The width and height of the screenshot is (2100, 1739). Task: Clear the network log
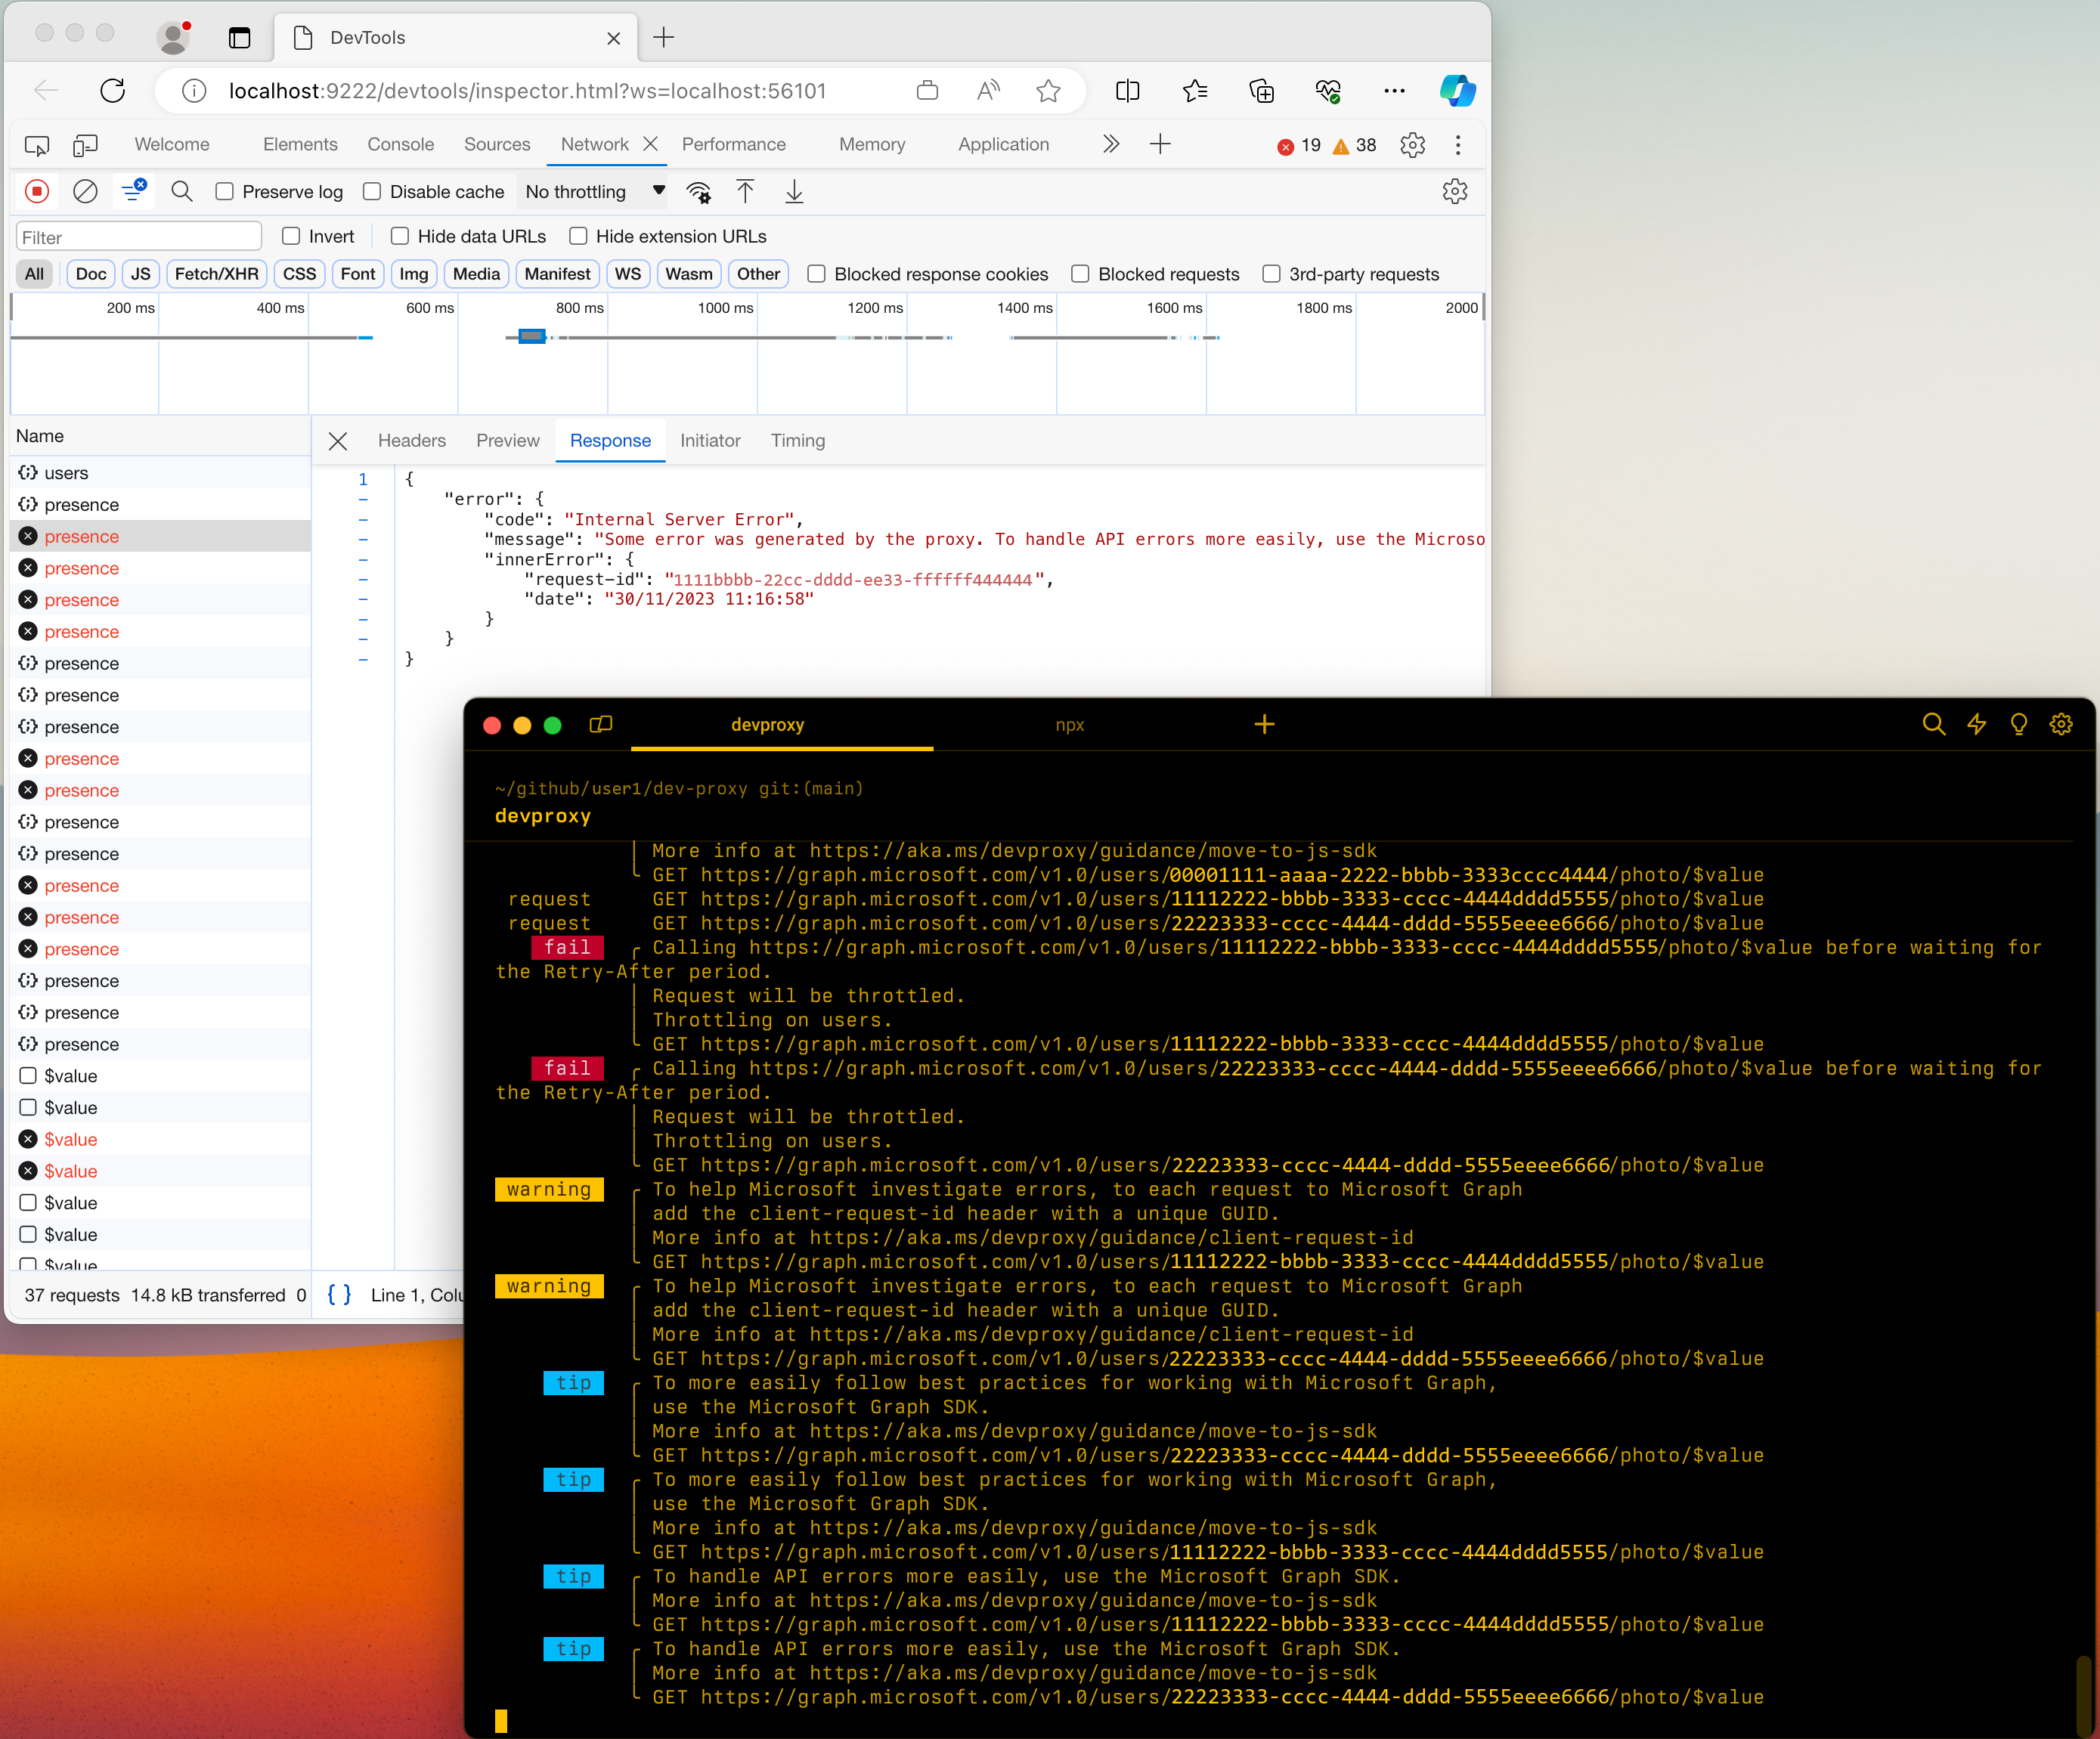coord(85,191)
